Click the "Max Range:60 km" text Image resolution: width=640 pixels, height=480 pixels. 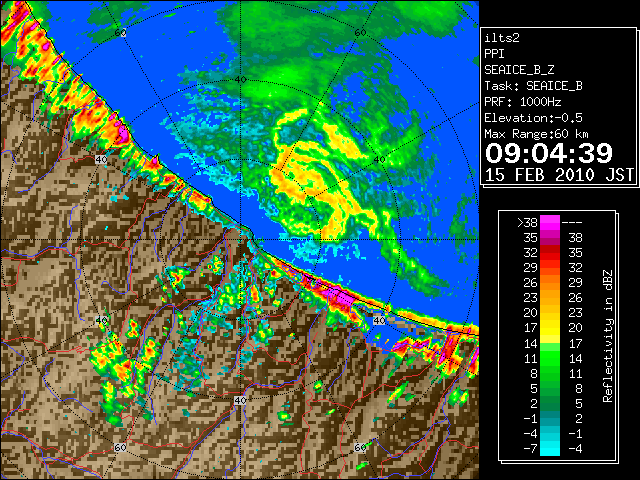tap(536, 134)
